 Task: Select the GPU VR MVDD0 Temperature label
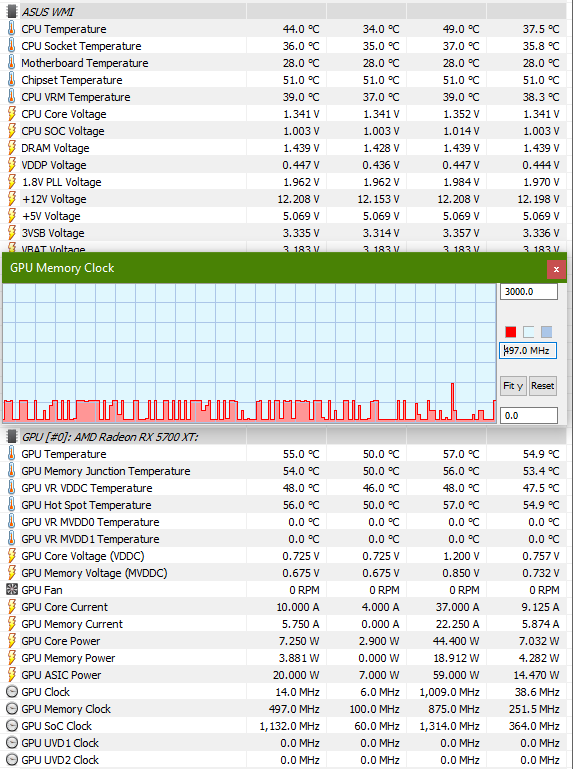(x=90, y=522)
